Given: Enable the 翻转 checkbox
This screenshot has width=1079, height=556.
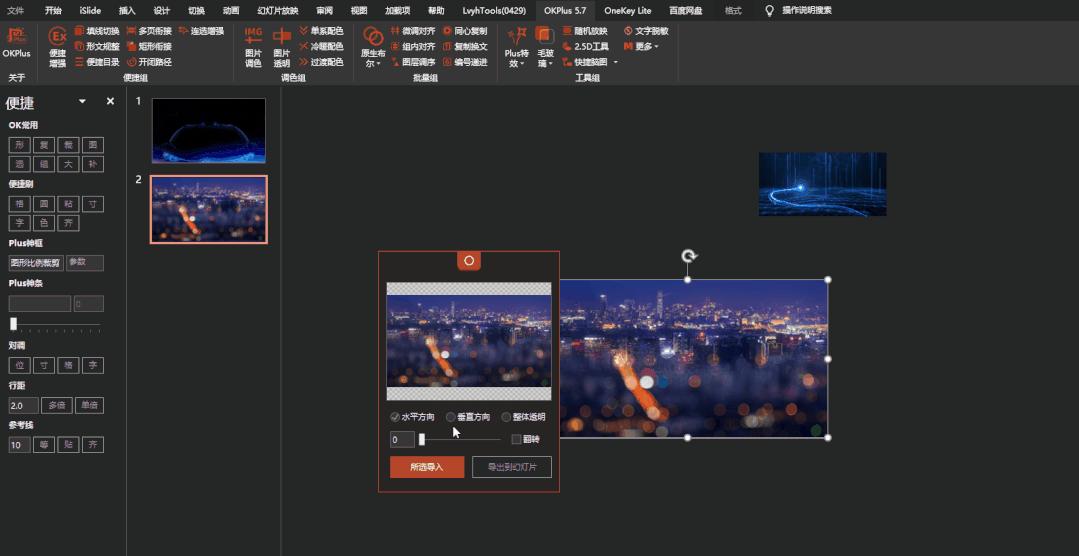Looking at the screenshot, I should point(516,439).
